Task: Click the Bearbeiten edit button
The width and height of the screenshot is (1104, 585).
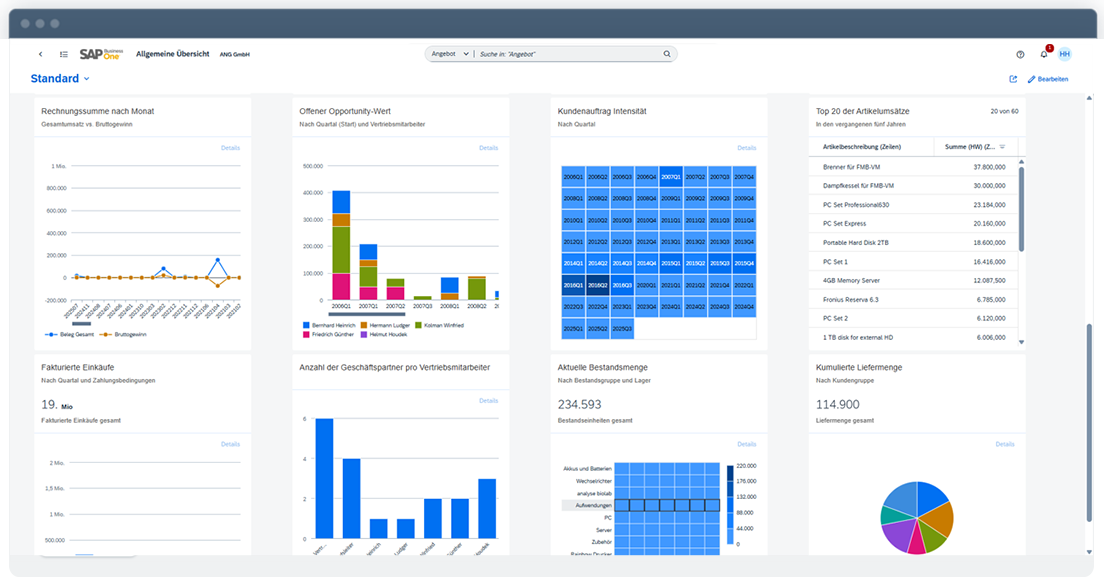Action: [1048, 79]
